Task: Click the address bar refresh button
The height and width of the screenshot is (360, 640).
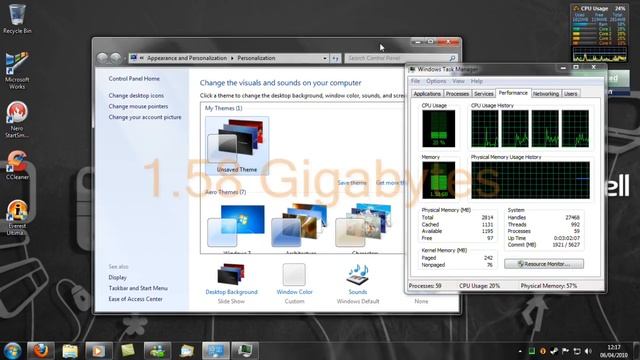Action: pos(335,58)
